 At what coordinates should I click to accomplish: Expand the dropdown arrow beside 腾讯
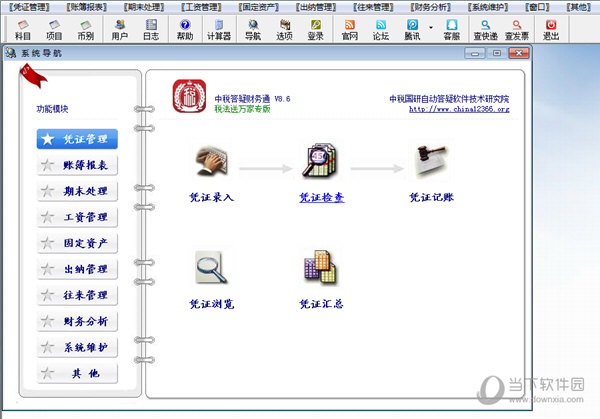[x=431, y=28]
